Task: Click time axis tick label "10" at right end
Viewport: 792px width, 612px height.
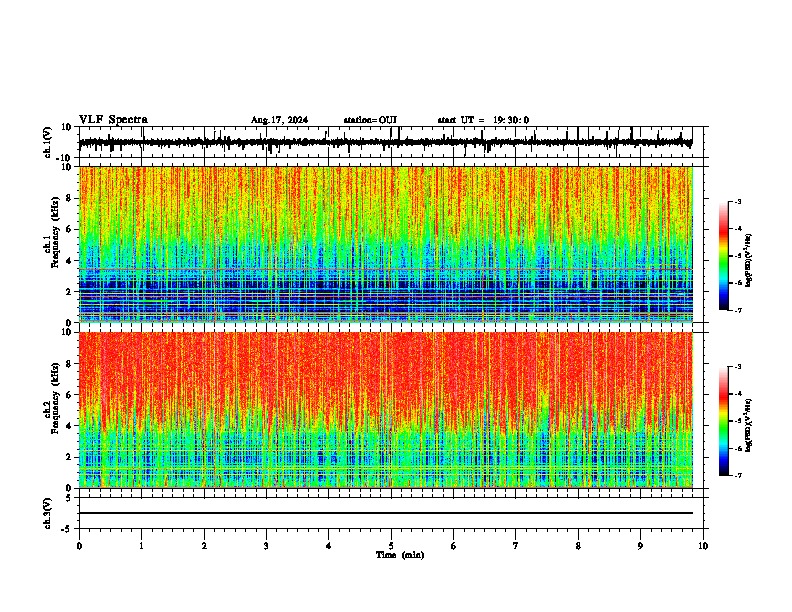Action: click(703, 546)
